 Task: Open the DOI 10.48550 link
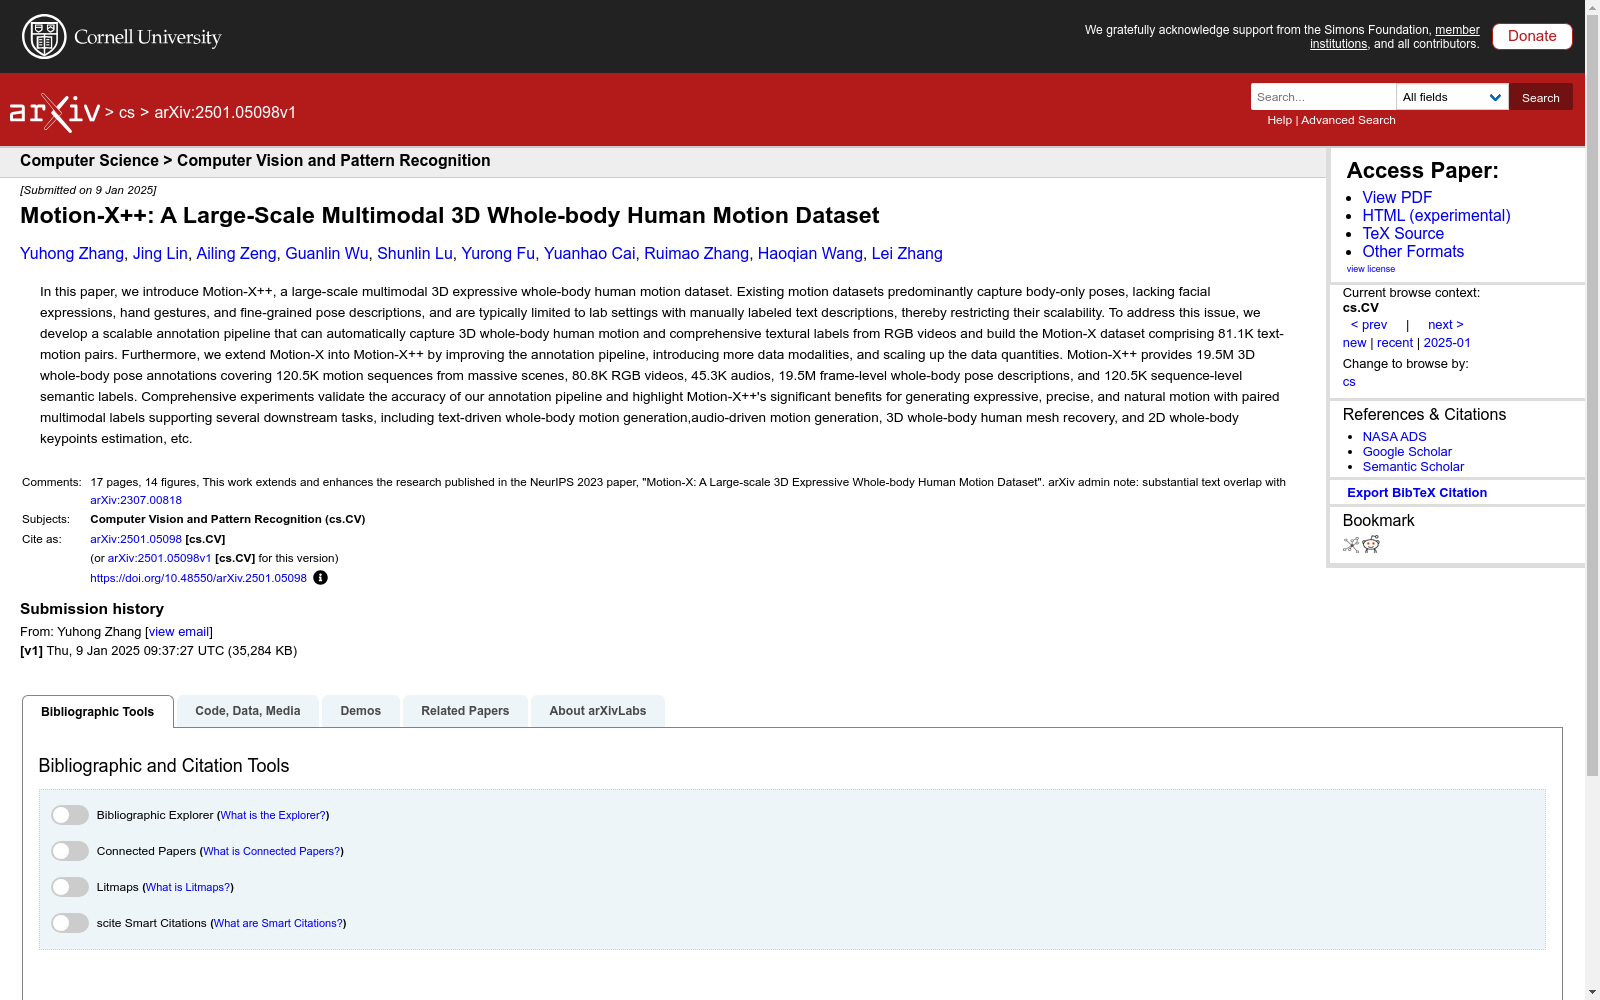click(198, 578)
